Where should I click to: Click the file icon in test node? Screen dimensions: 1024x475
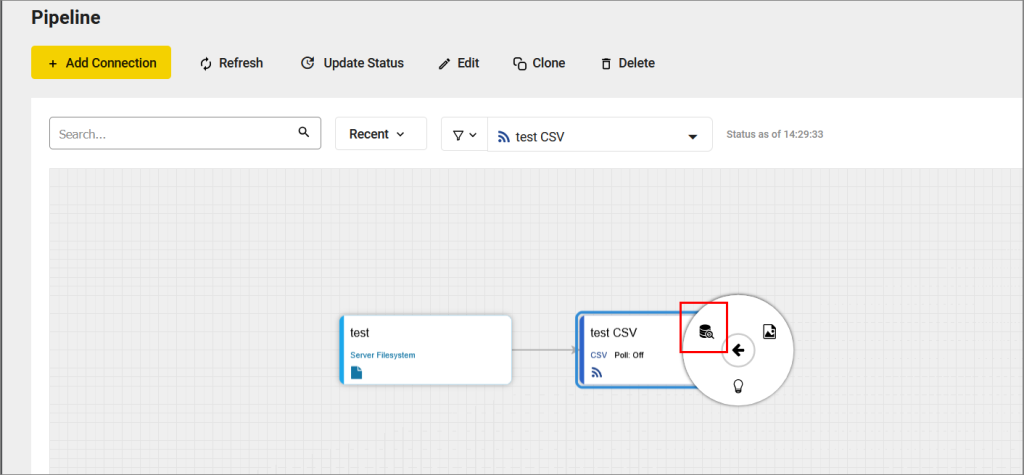point(357,373)
